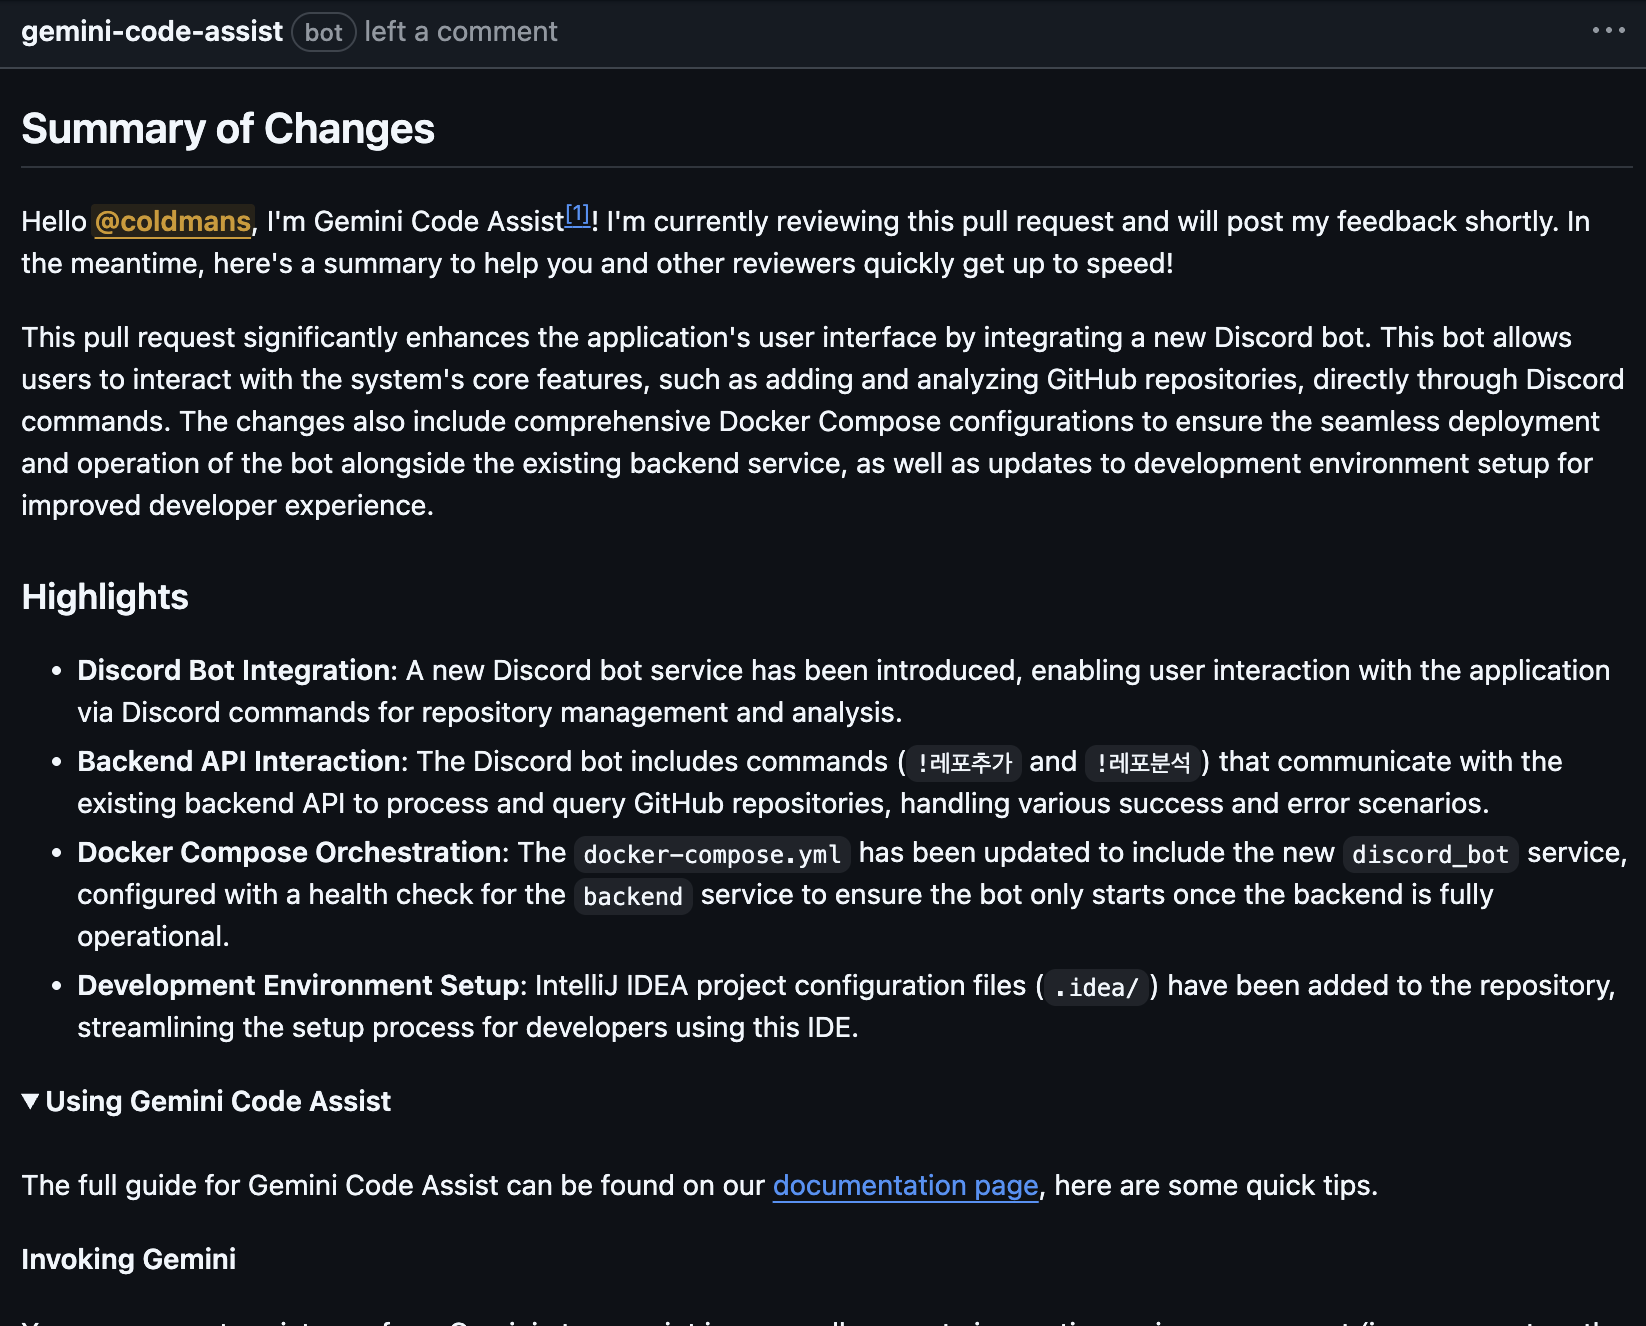Open the gemini-code-assist author profile
1646x1326 pixels.
click(152, 32)
